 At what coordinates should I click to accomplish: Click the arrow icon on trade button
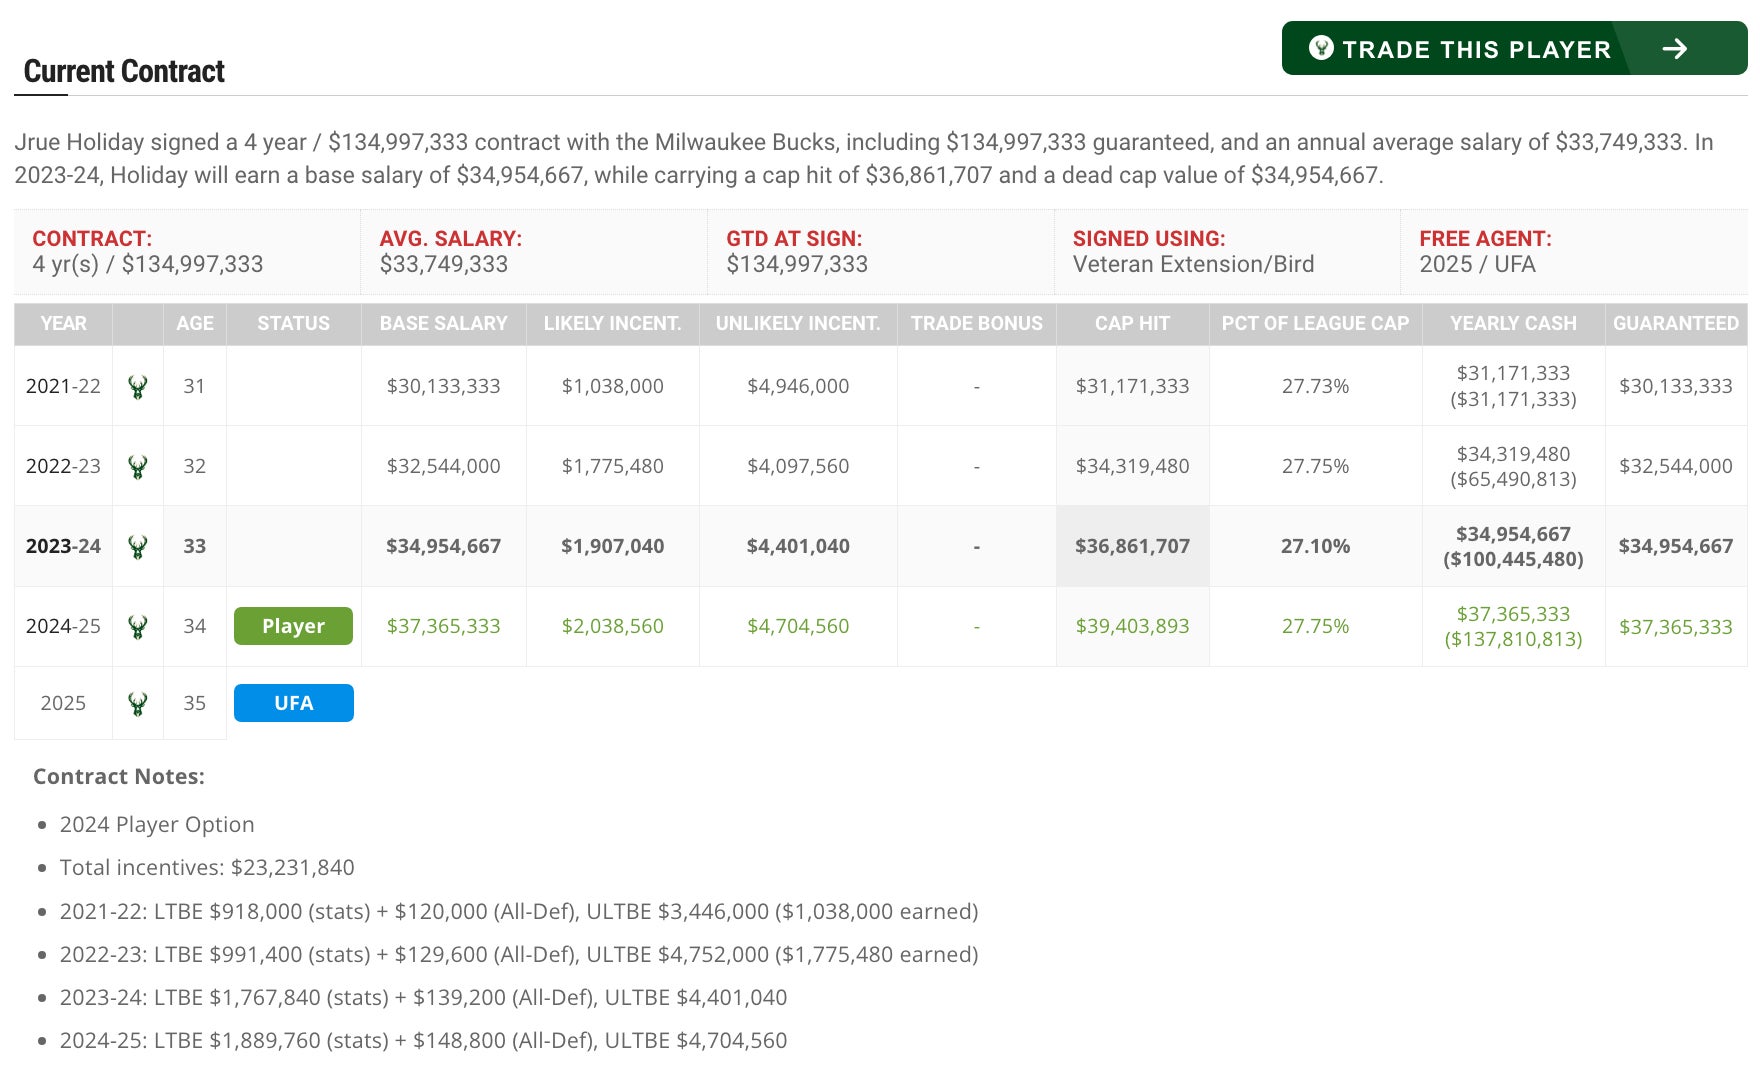click(x=1675, y=49)
